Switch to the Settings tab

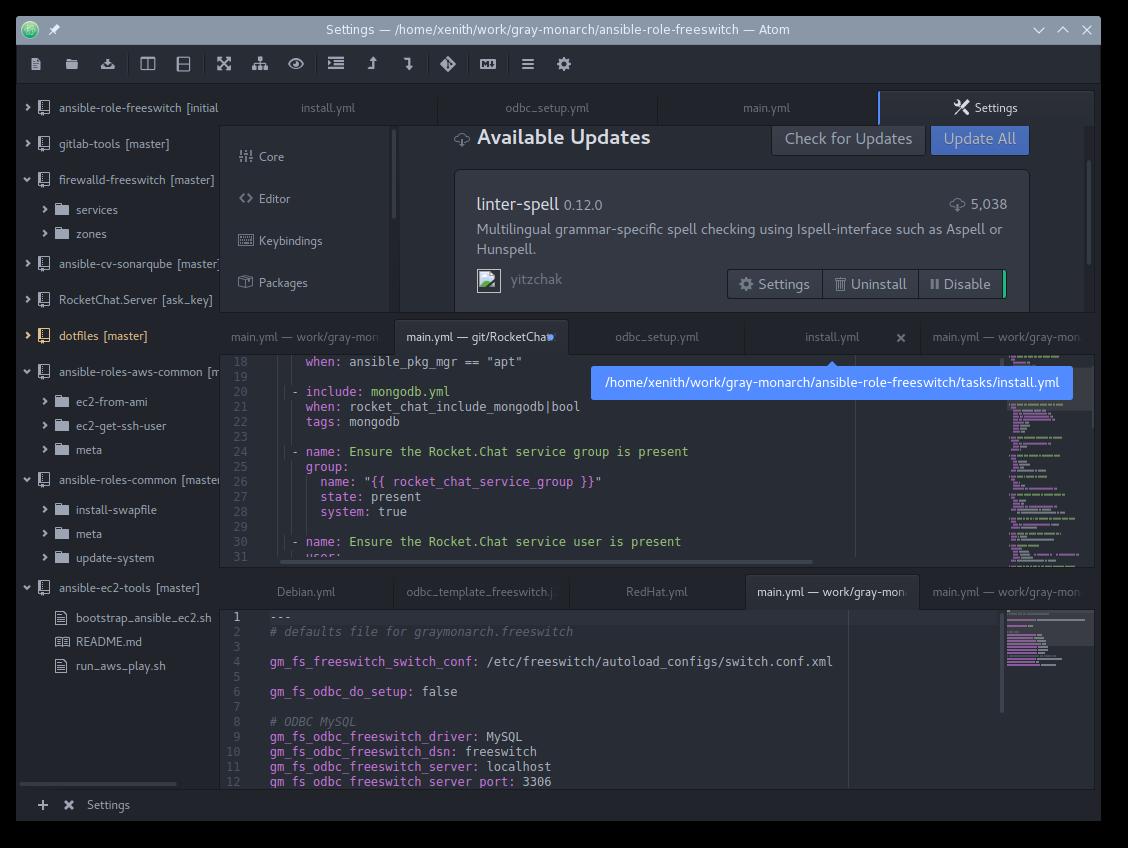(x=986, y=108)
